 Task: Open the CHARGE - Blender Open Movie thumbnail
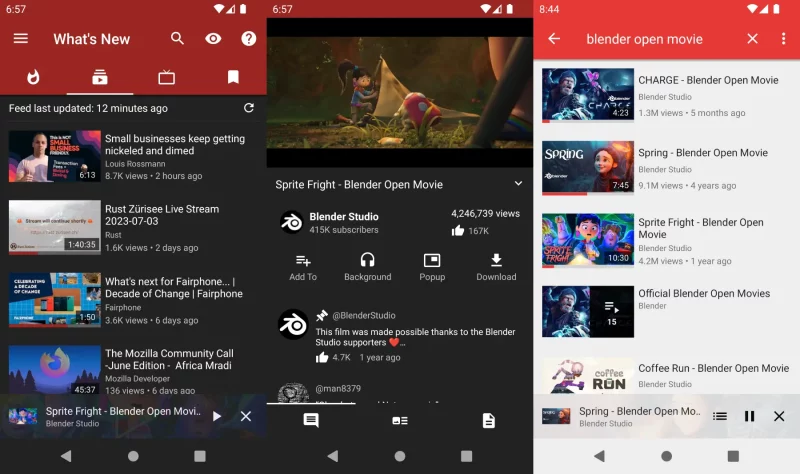(587, 95)
